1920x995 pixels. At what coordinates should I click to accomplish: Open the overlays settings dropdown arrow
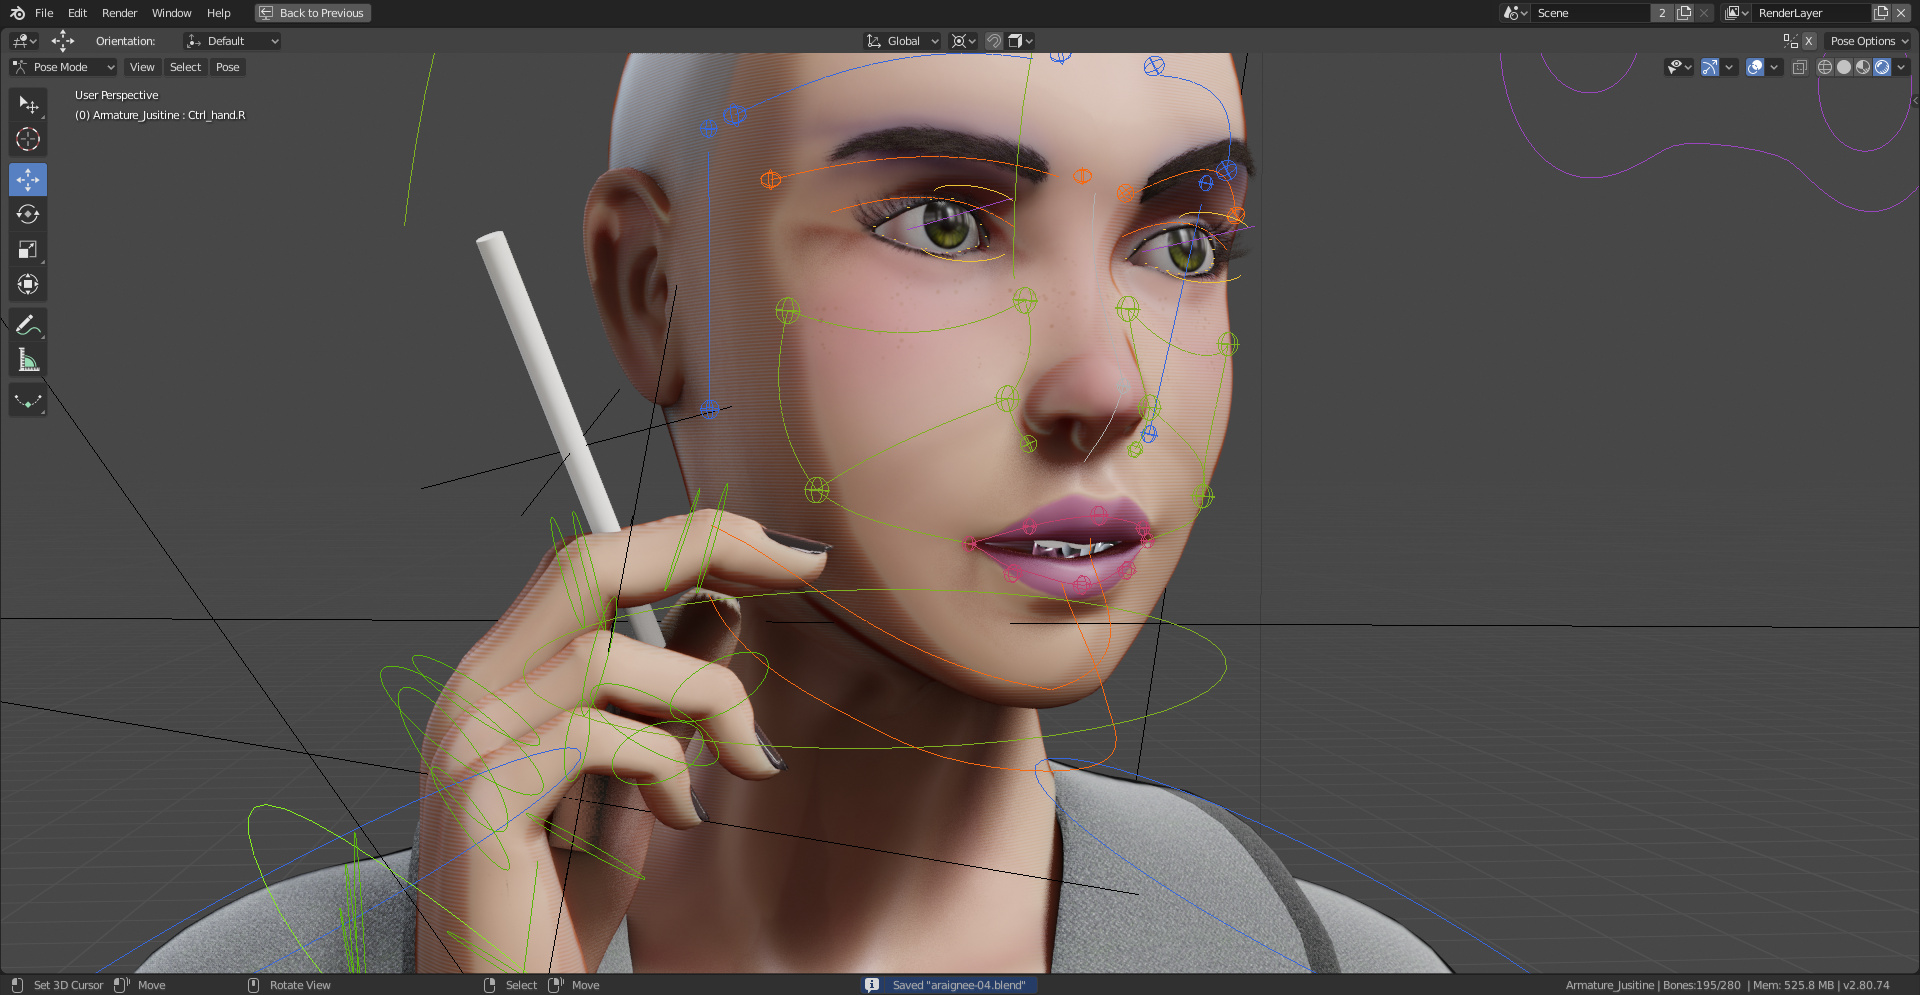point(1774,67)
